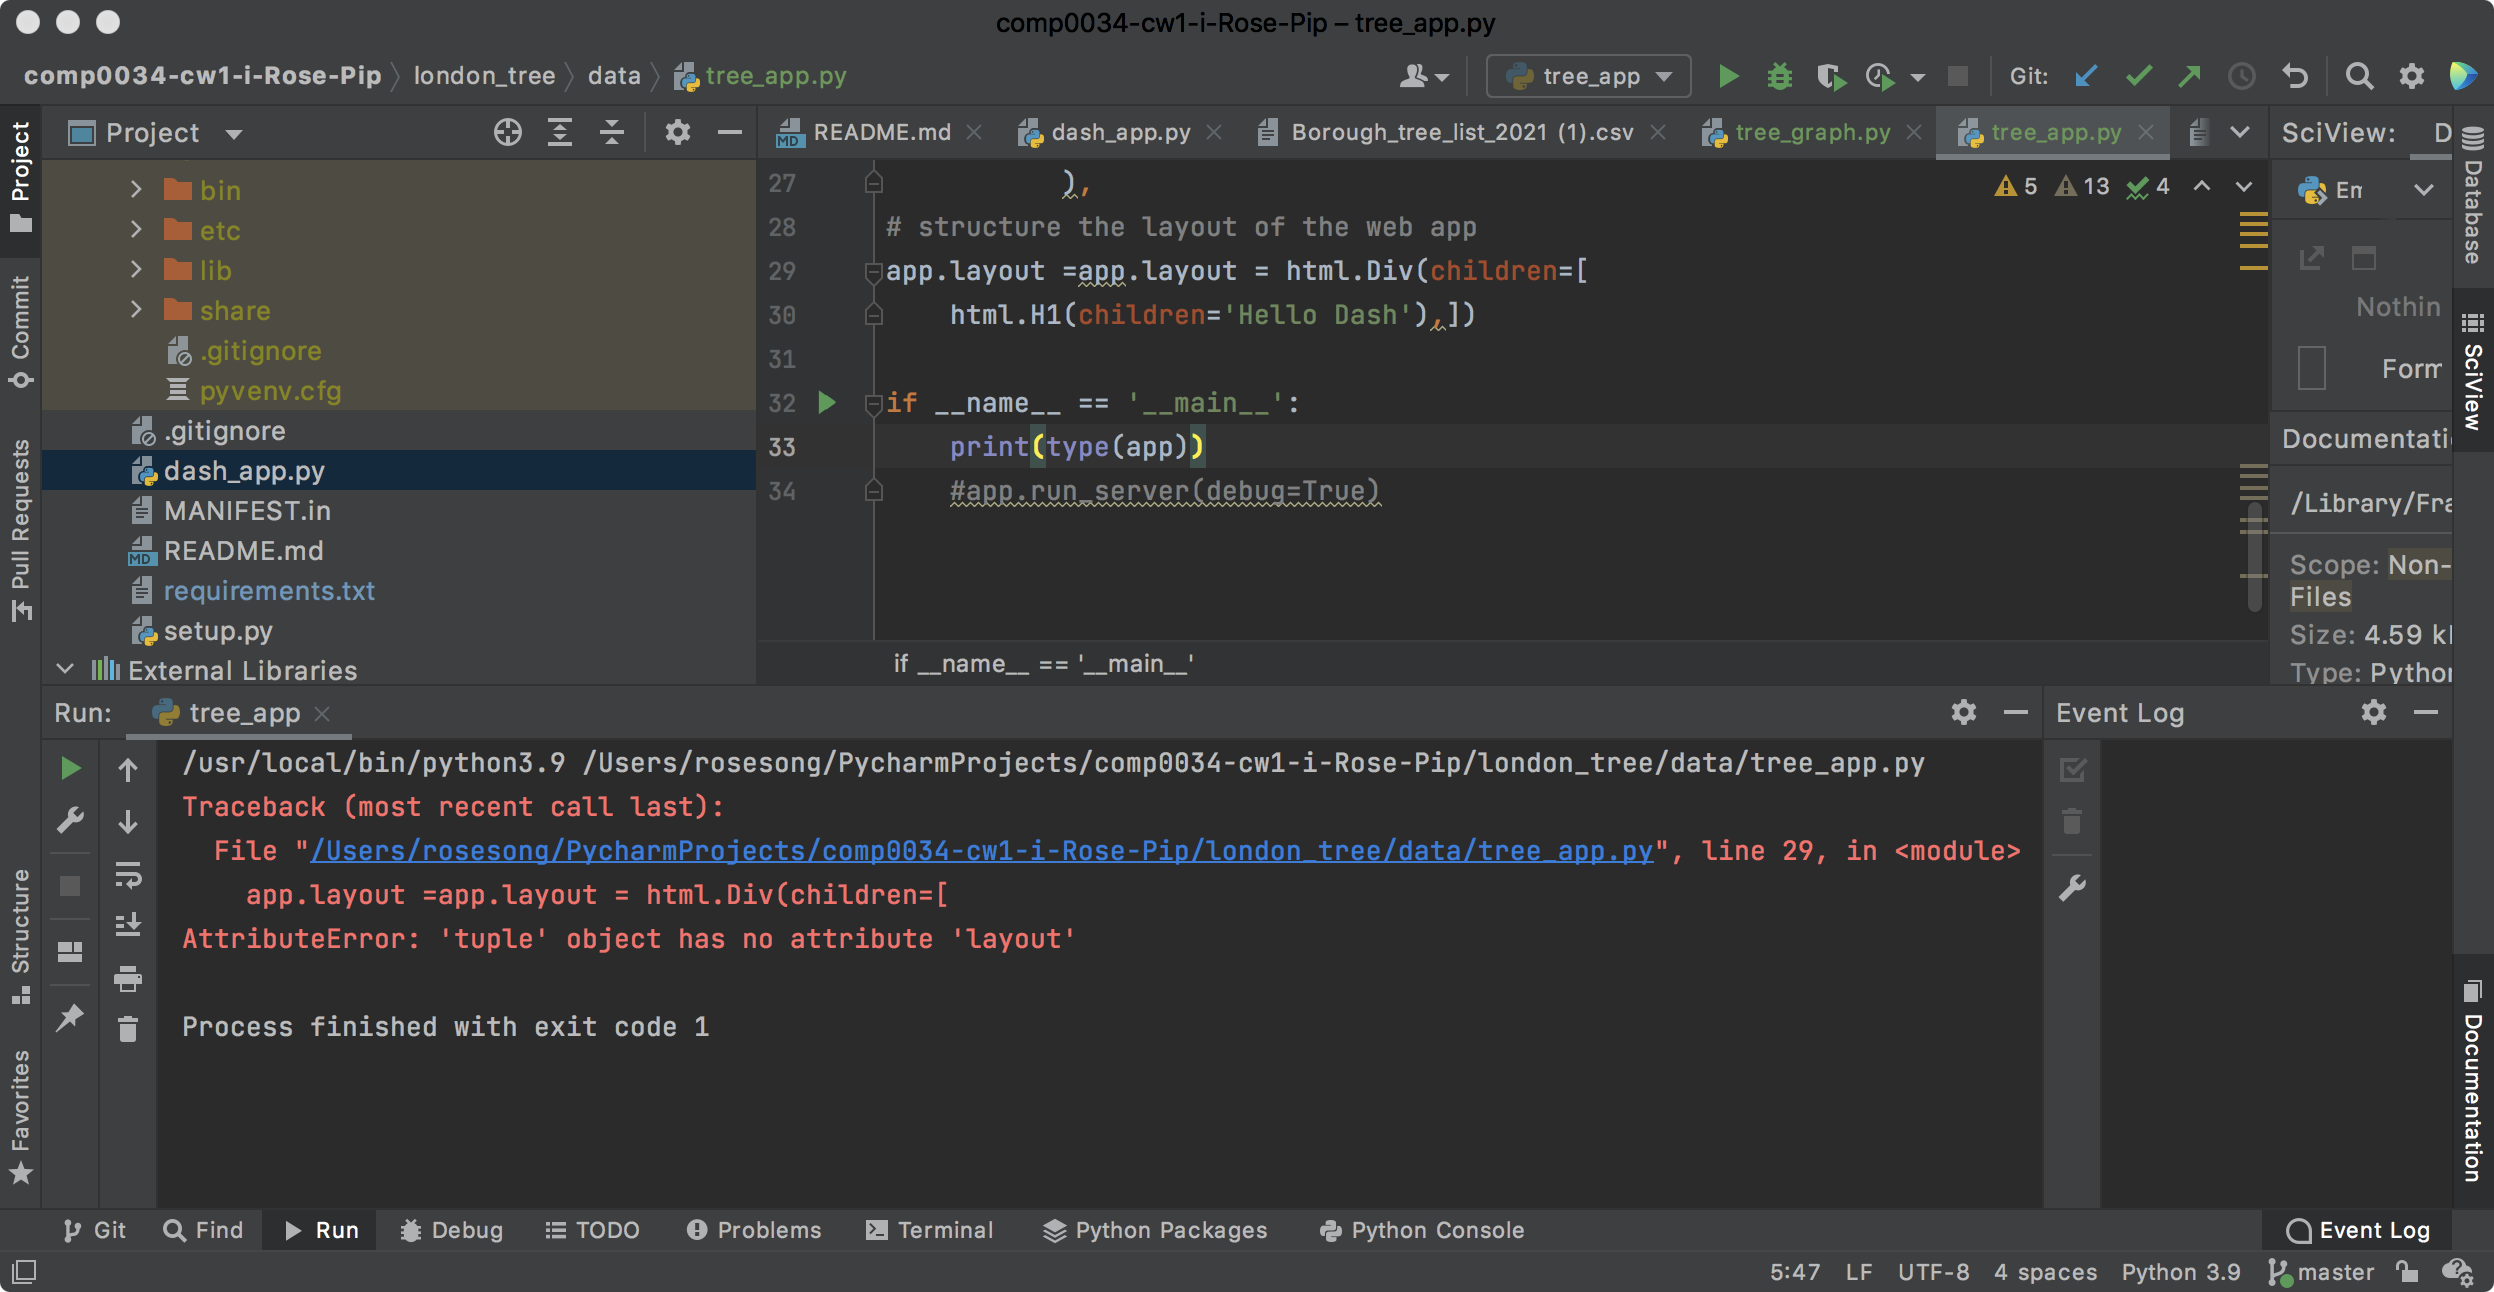Open the Terminal tool window tab

click(x=930, y=1230)
